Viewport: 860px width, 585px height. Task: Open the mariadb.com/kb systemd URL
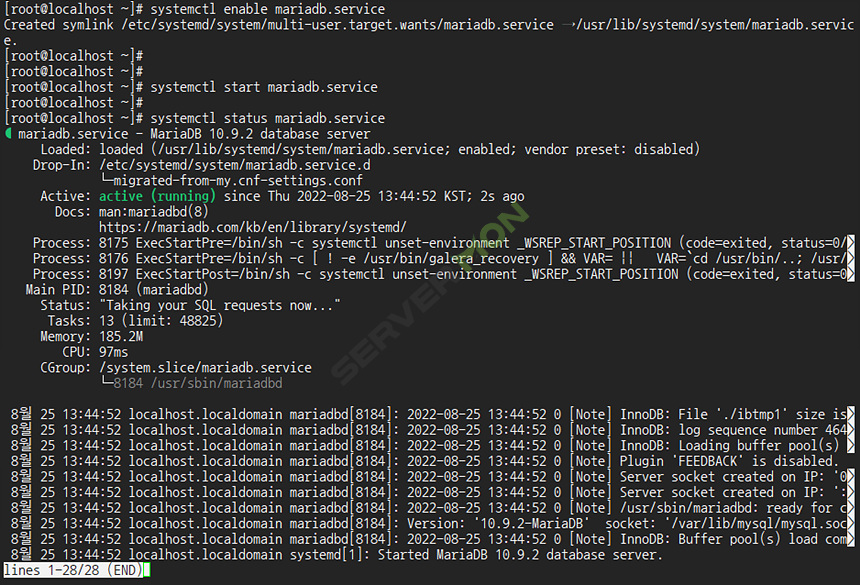(253, 228)
